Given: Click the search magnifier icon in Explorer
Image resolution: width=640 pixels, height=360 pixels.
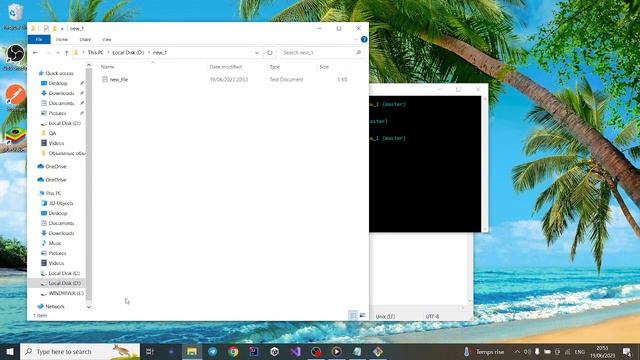Looking at the screenshot, I should (358, 53).
